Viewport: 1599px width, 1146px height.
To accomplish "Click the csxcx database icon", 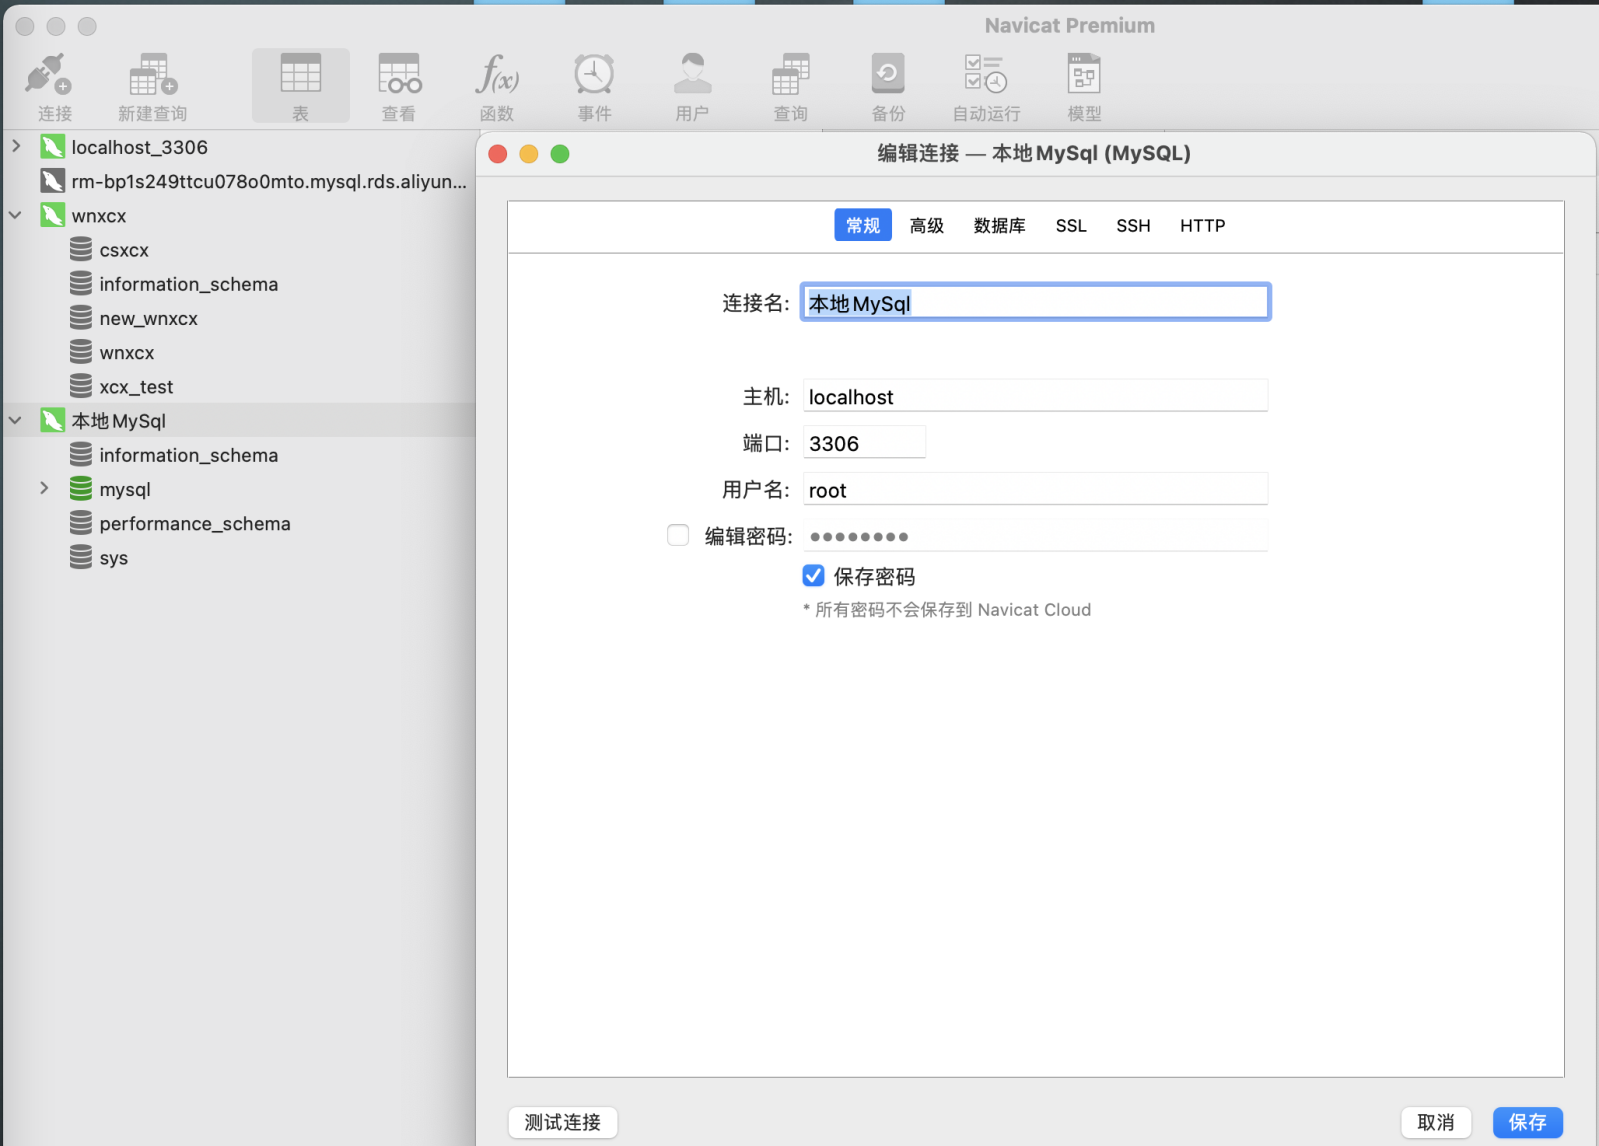I will (81, 250).
